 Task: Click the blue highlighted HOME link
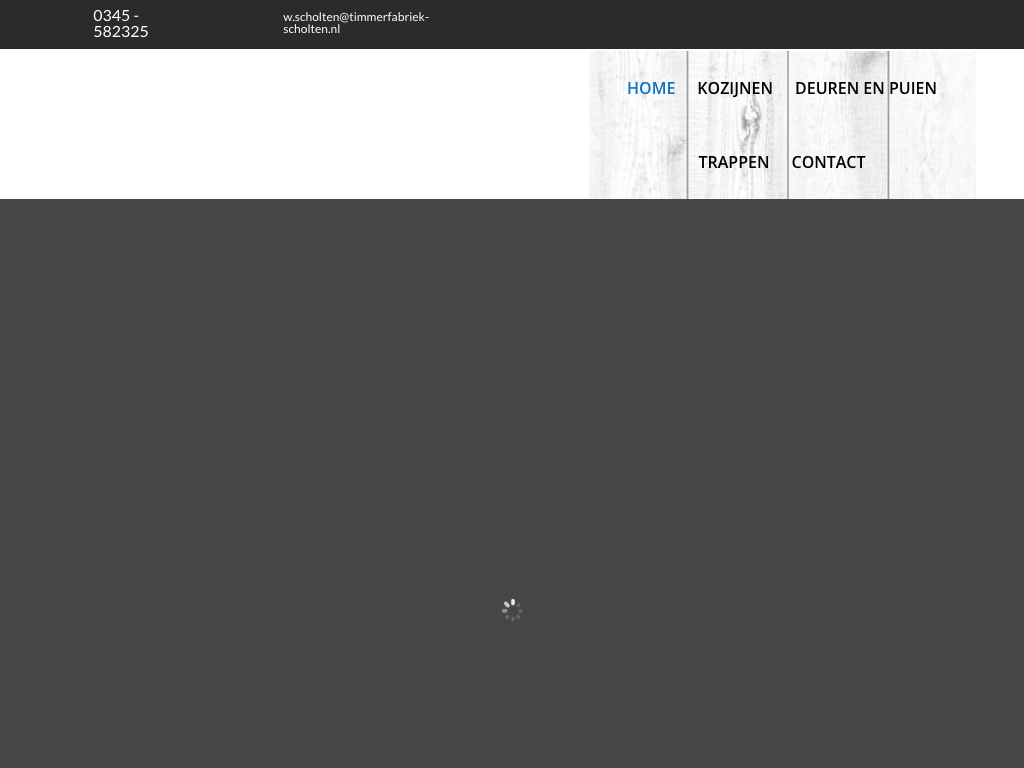tap(651, 88)
